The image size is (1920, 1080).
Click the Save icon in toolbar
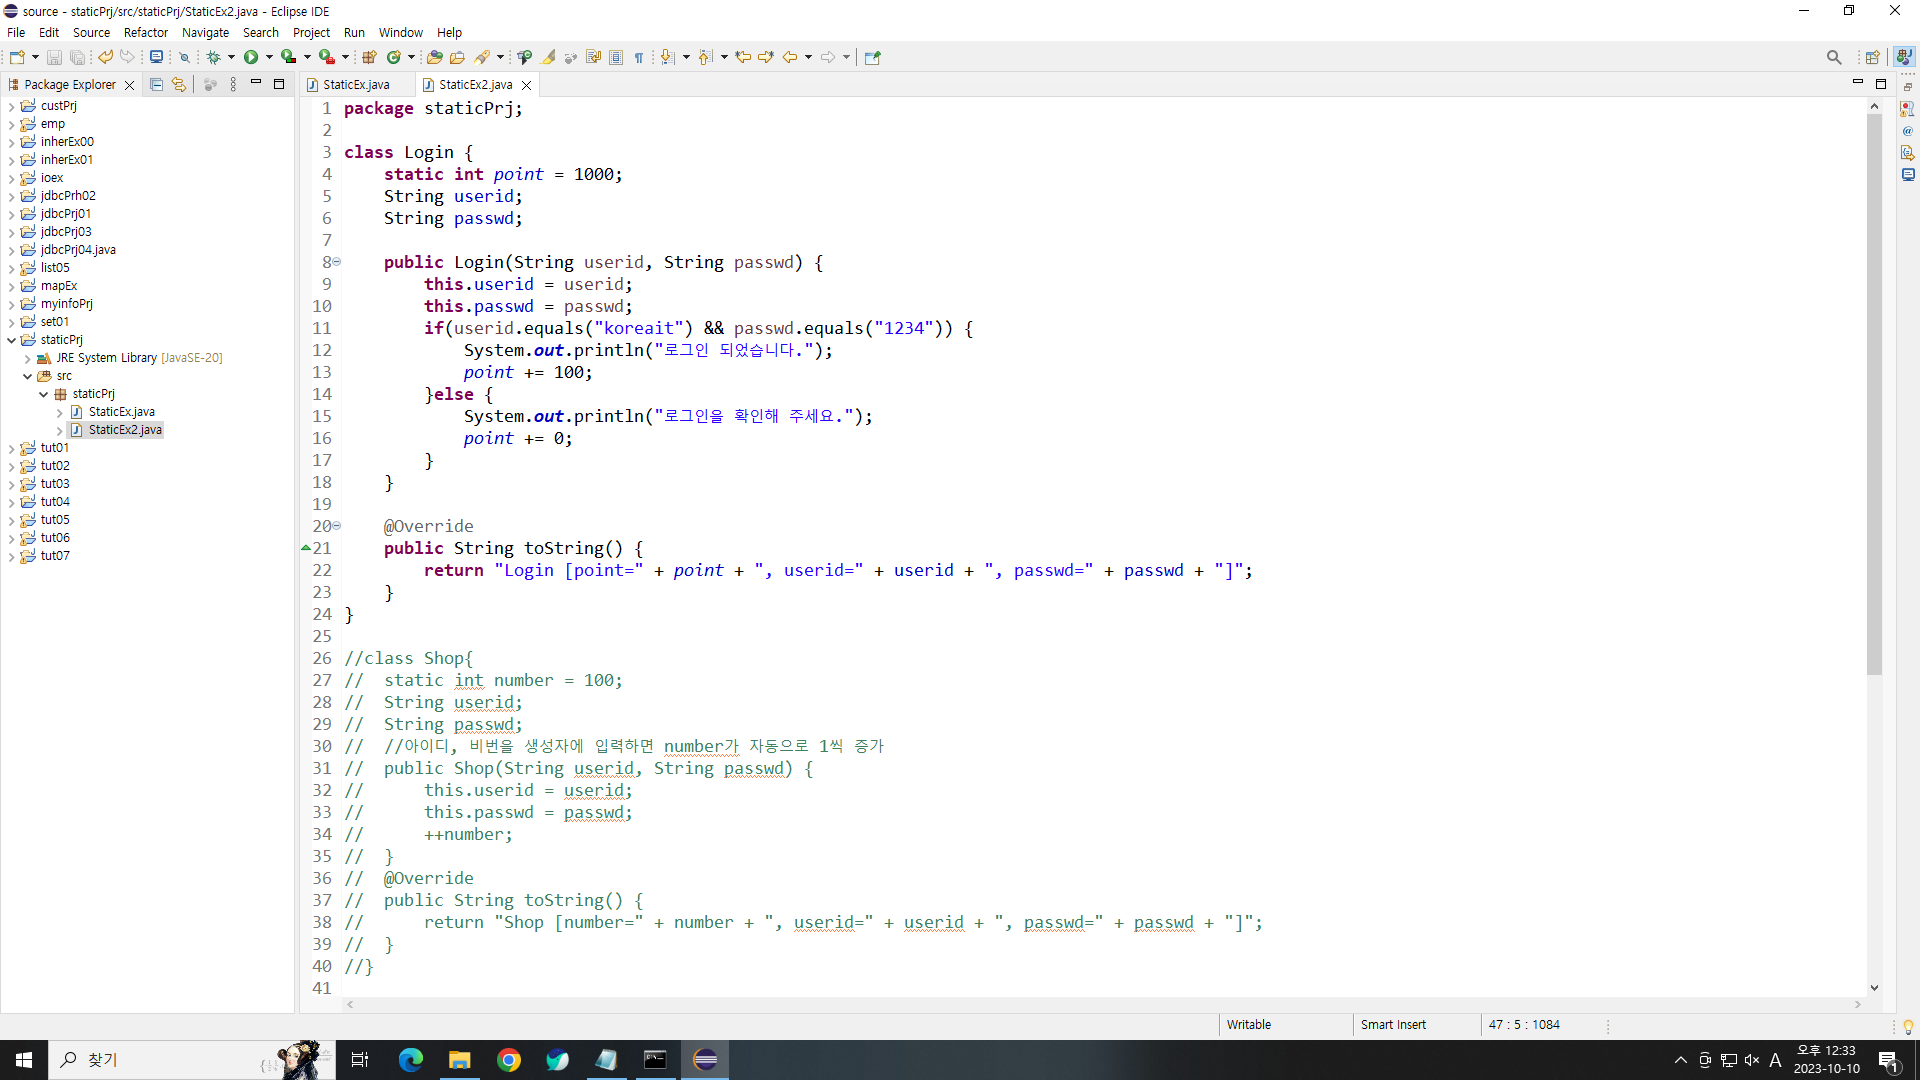click(x=54, y=57)
